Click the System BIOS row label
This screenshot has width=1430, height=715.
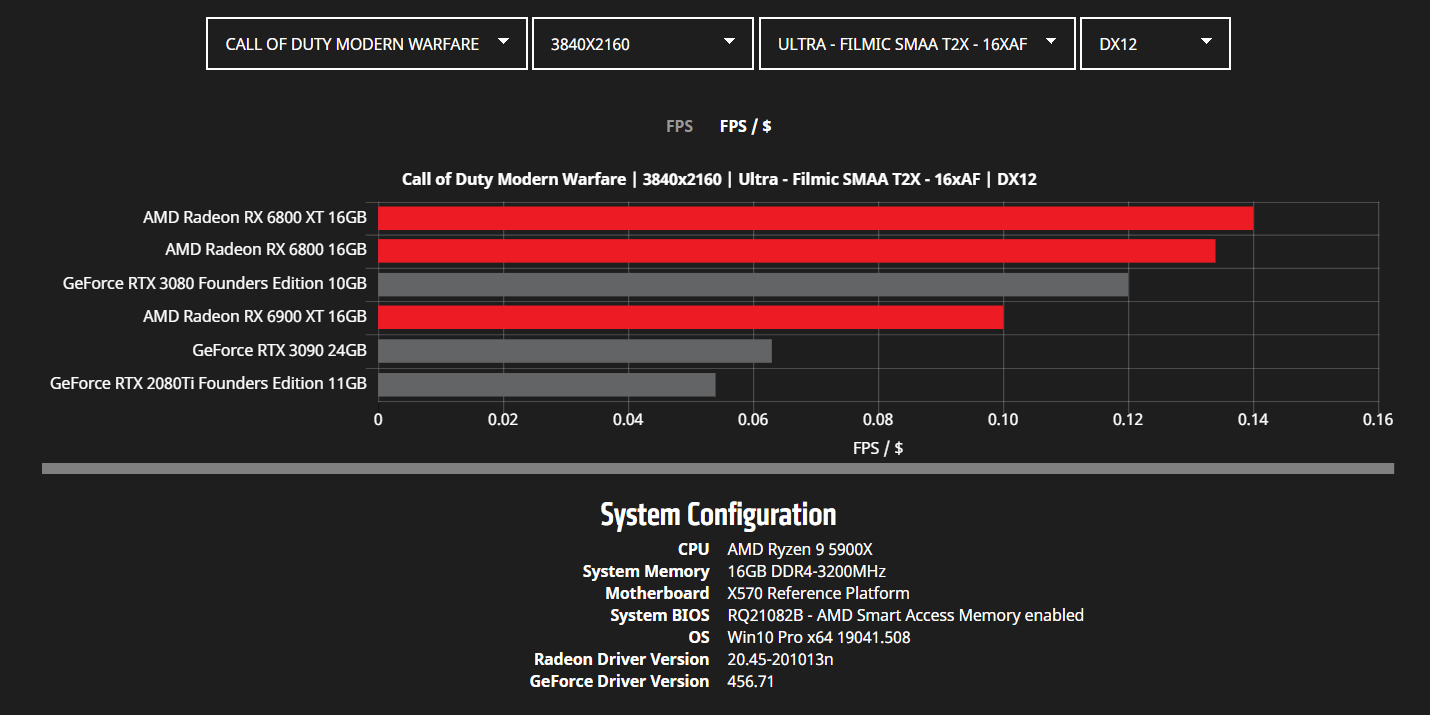[x=660, y=615]
